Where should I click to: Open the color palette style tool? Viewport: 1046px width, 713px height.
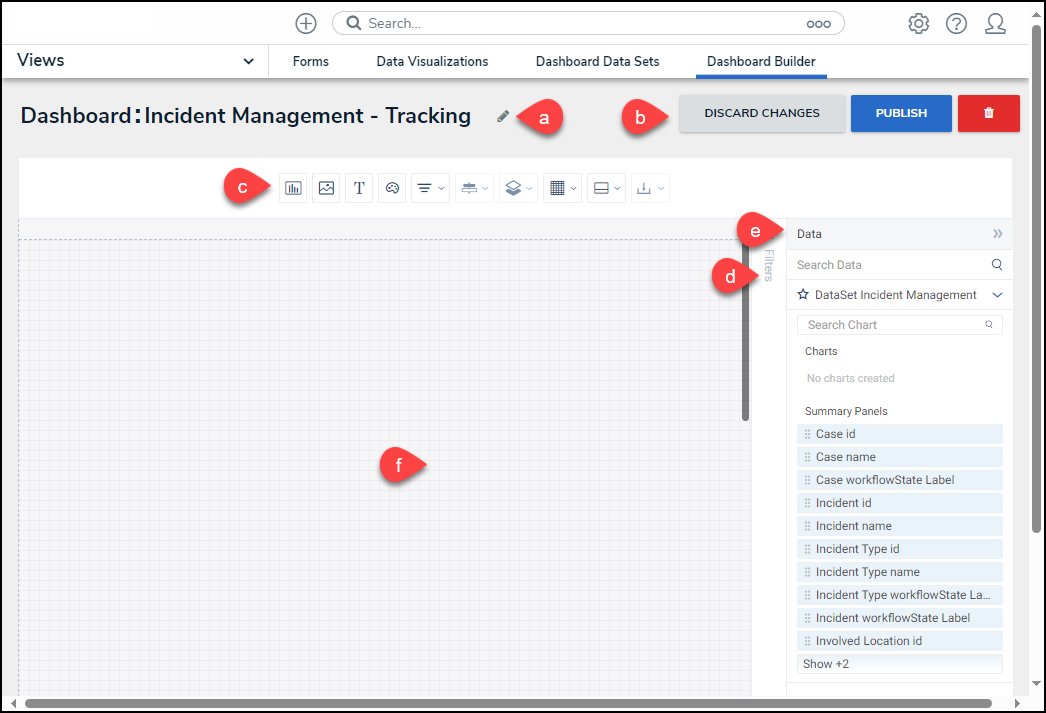pos(392,188)
